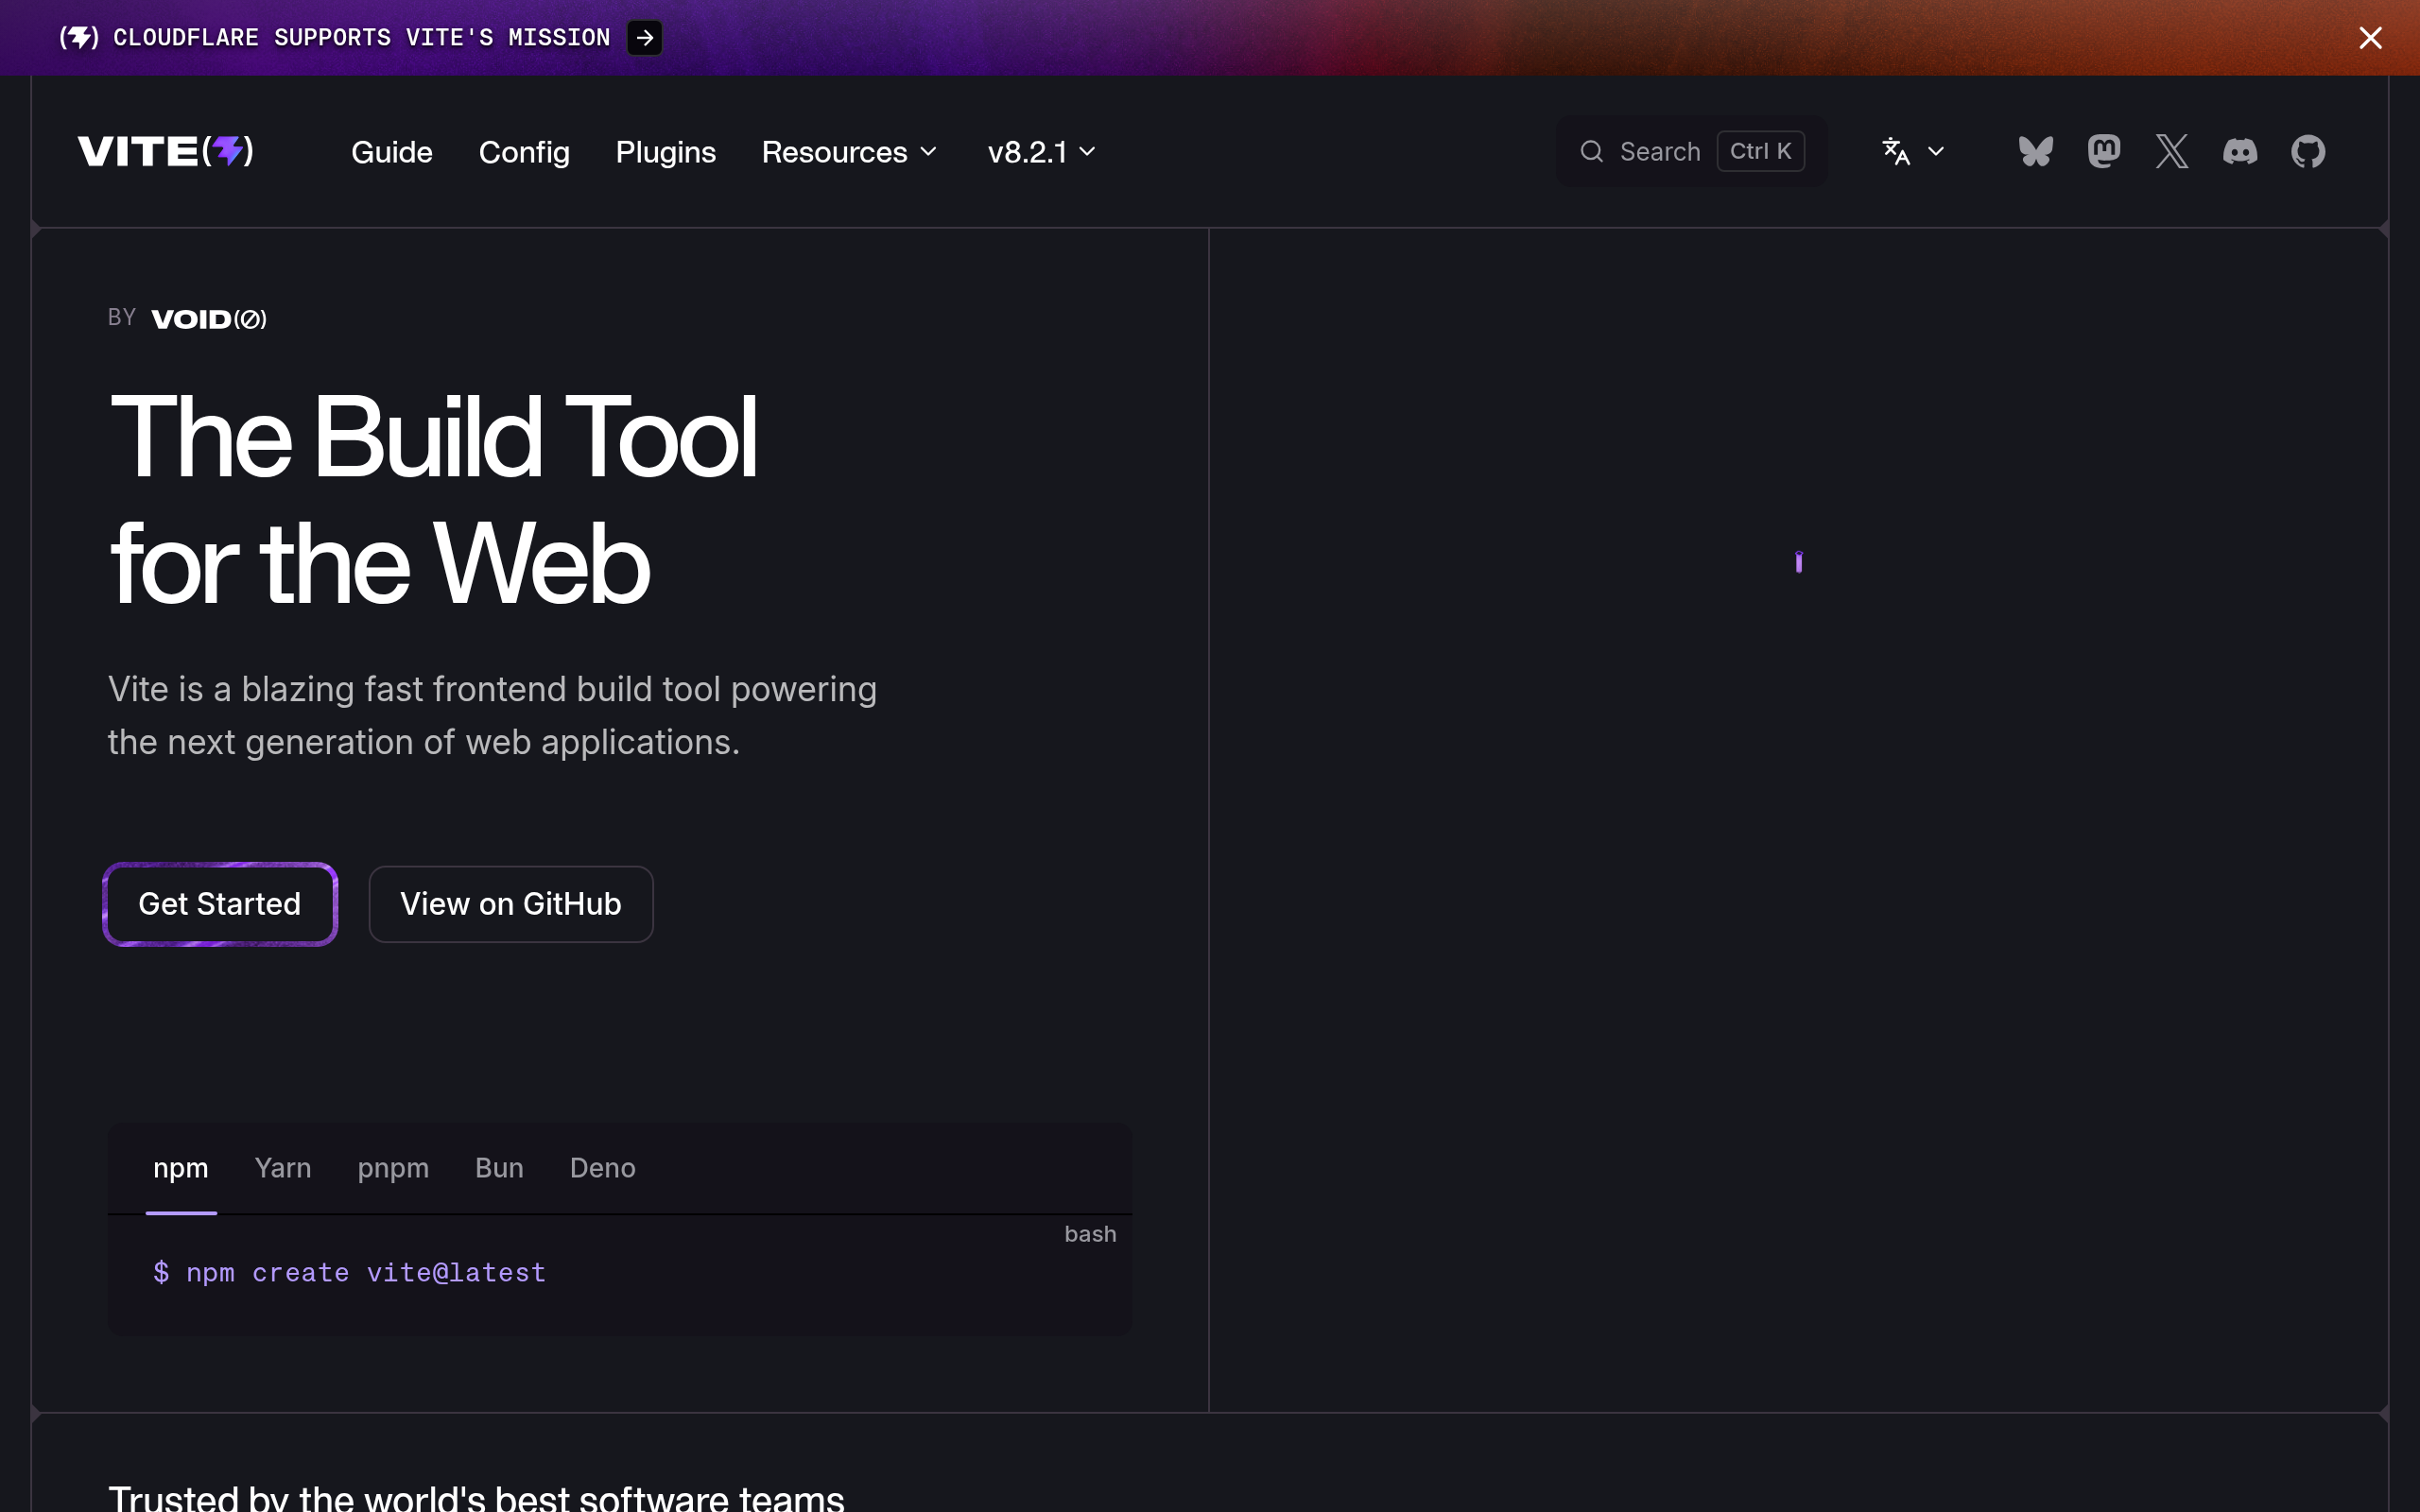Click Trusted by the world's best heading
Viewport: 2420px width, 1512px height.
point(476,1497)
